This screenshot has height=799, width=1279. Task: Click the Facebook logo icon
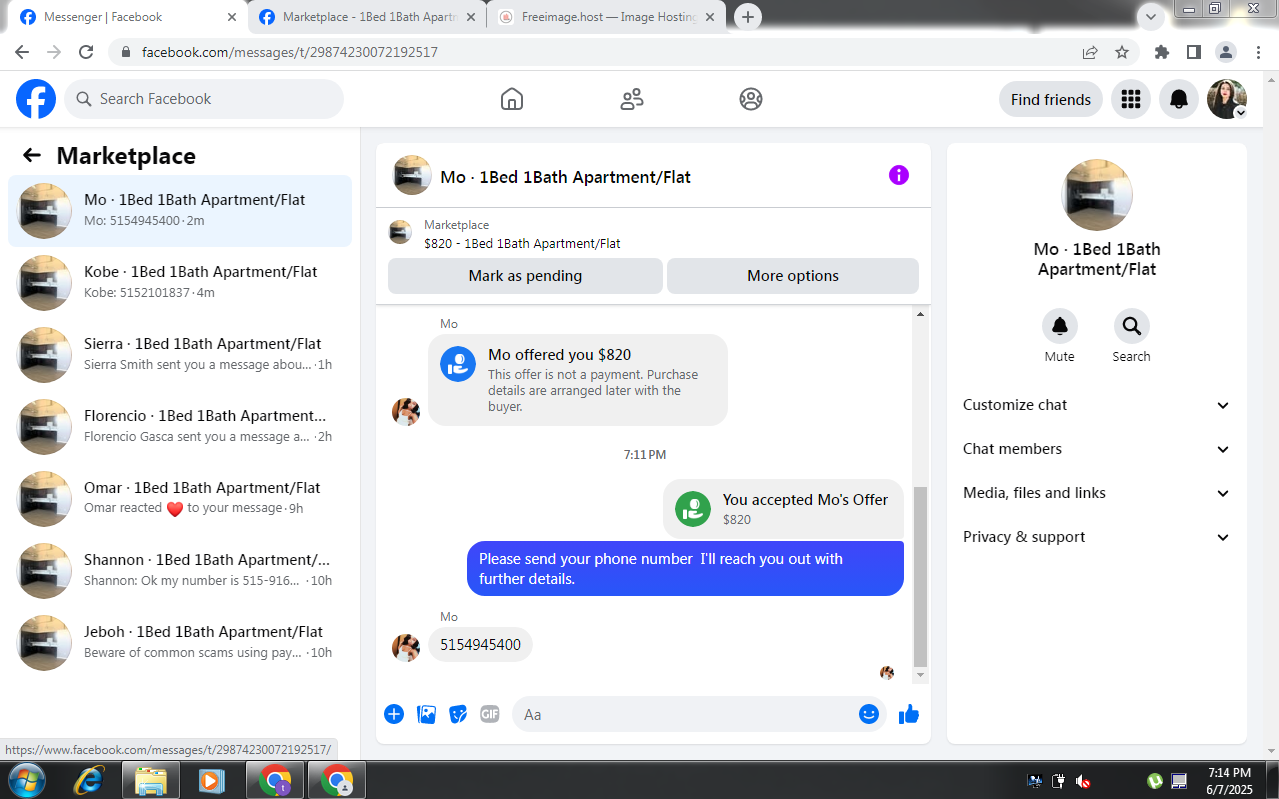coord(36,99)
